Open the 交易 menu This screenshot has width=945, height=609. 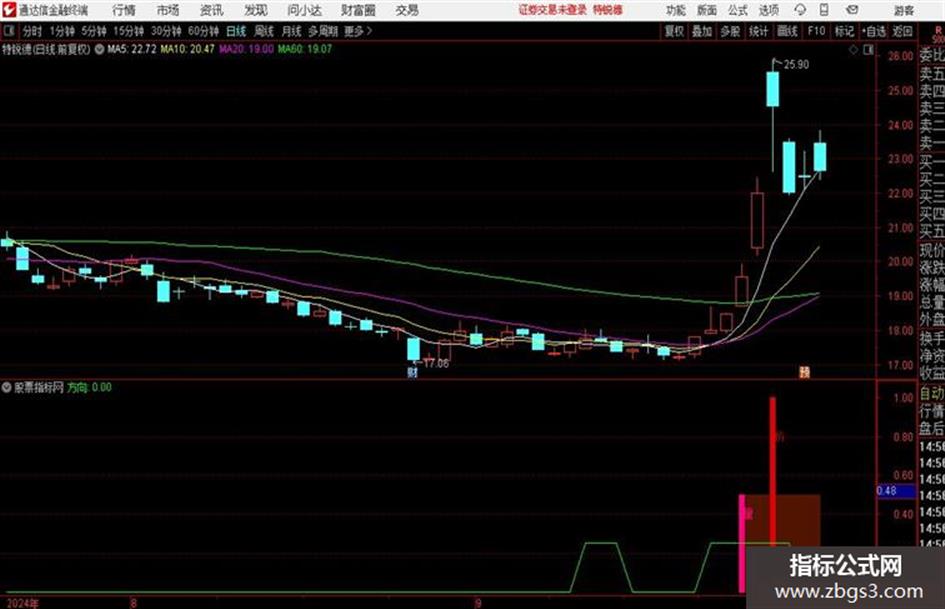[x=407, y=10]
